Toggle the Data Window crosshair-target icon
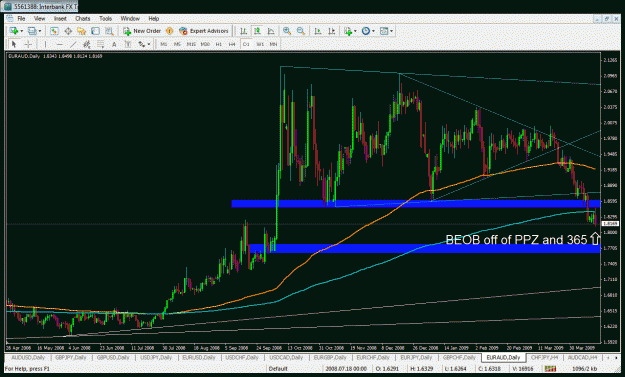The height and width of the screenshot is (377, 625). 68,31
